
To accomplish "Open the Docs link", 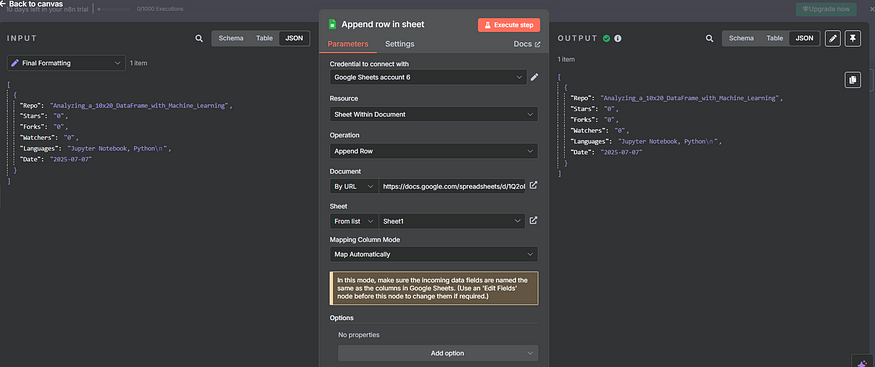I will click(x=527, y=44).
